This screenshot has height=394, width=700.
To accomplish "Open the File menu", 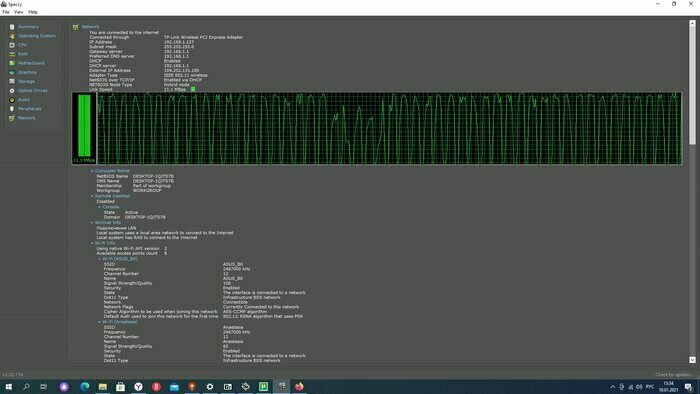I will [x=6, y=12].
